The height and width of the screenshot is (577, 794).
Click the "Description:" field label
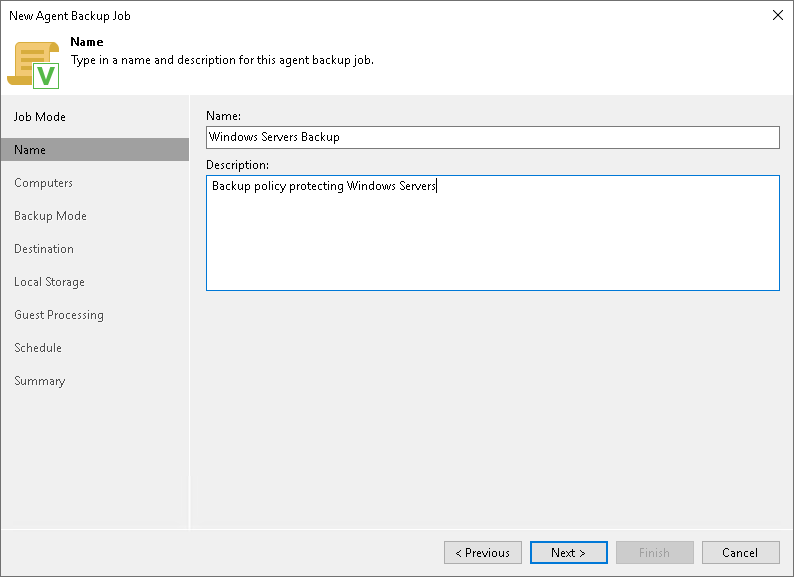pyautogui.click(x=238, y=165)
